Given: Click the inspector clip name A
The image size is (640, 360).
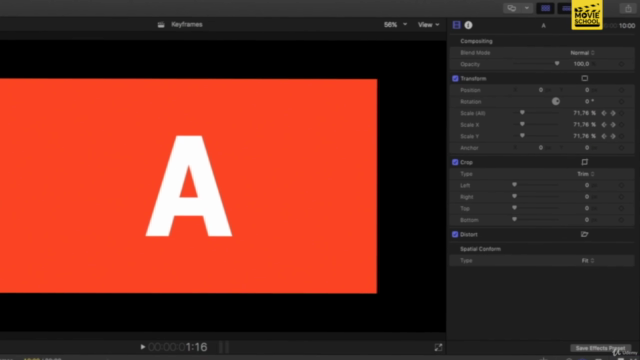Looking at the screenshot, I should 543,25.
